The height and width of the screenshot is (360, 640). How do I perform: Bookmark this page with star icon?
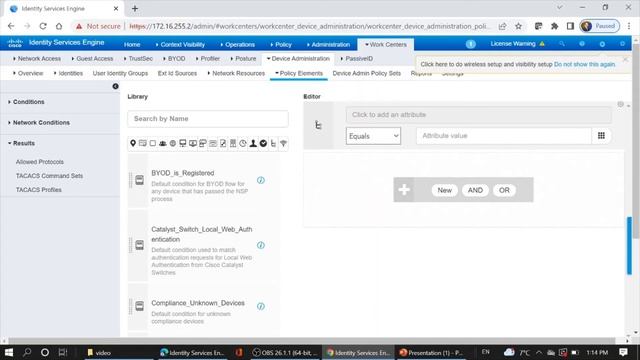pos(518,26)
